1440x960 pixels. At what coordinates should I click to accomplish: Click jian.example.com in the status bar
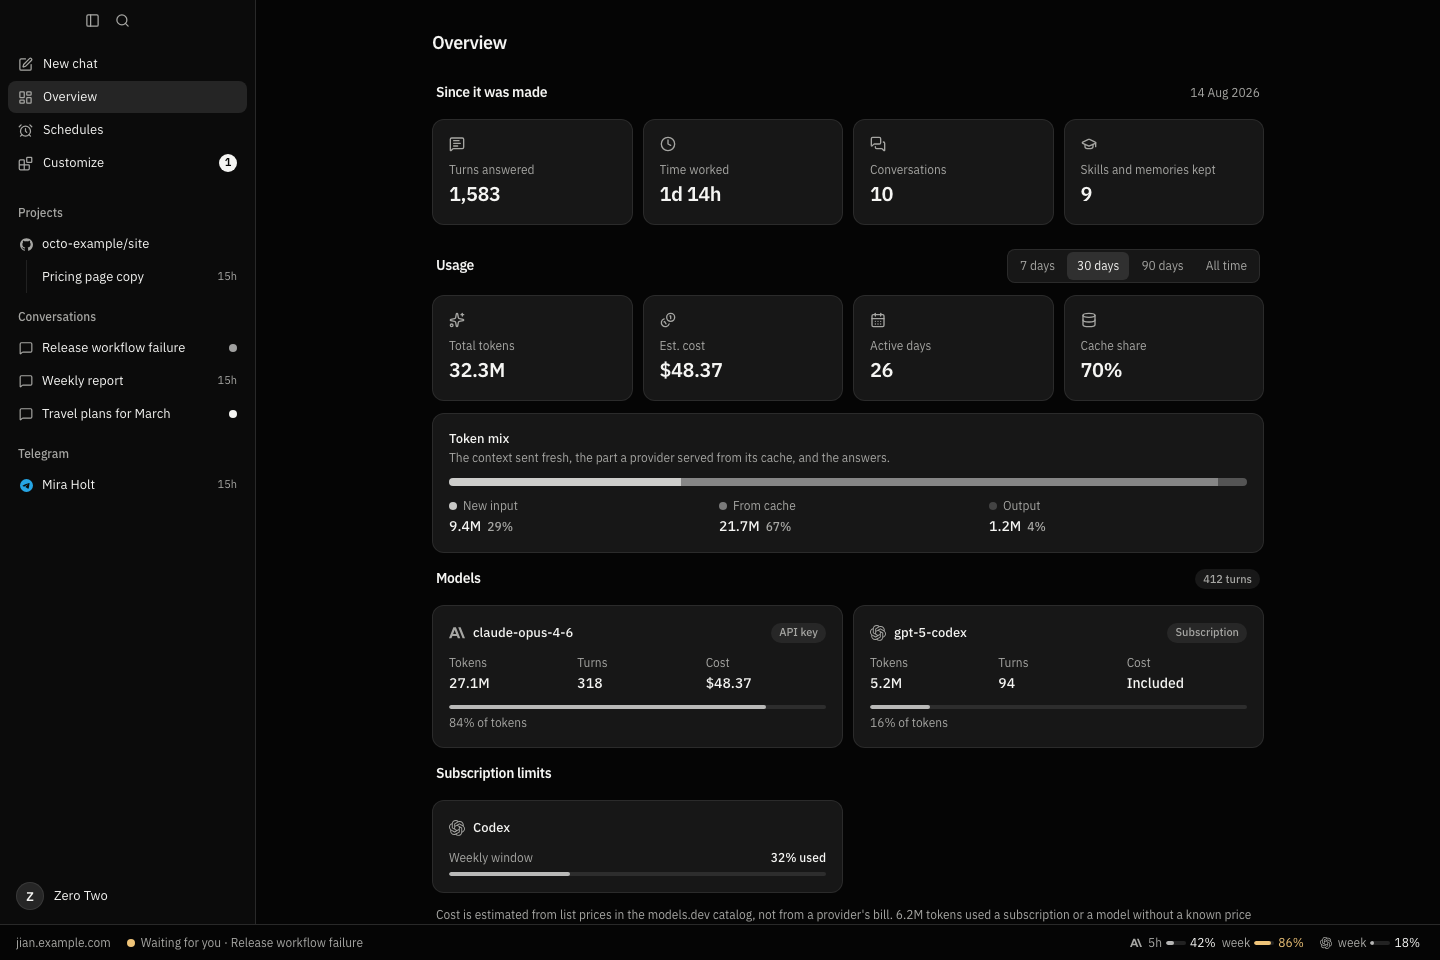[x=63, y=943]
